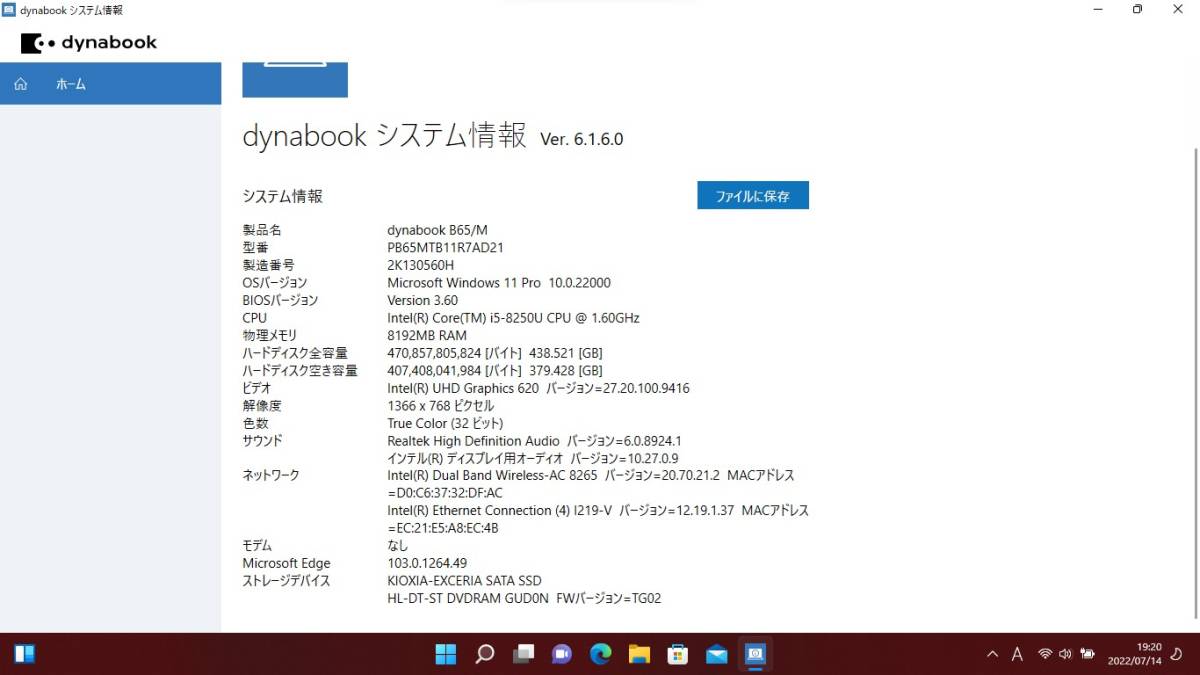The width and height of the screenshot is (1200, 675).
Task: Click the 'ストレージデバイス' label
Action: (x=286, y=581)
